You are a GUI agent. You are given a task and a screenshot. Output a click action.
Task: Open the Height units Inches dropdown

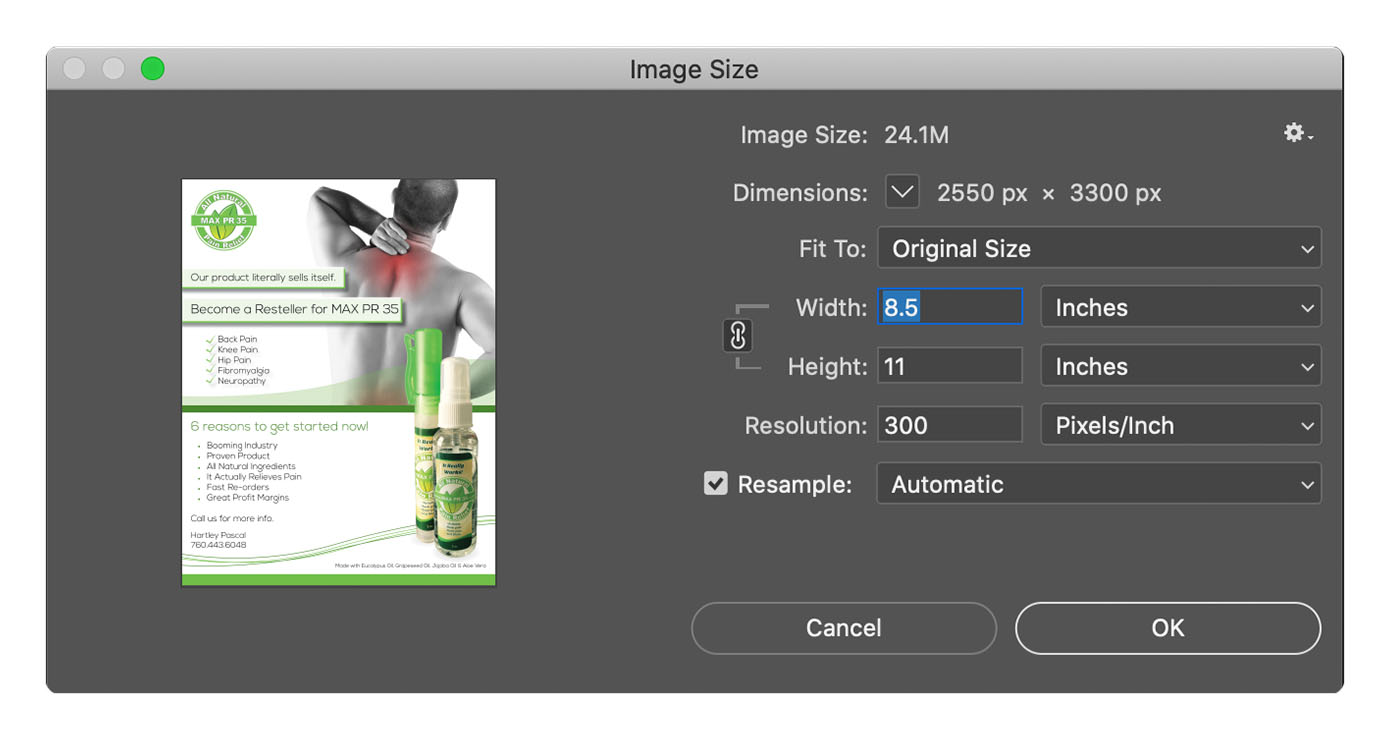pyautogui.click(x=1180, y=367)
